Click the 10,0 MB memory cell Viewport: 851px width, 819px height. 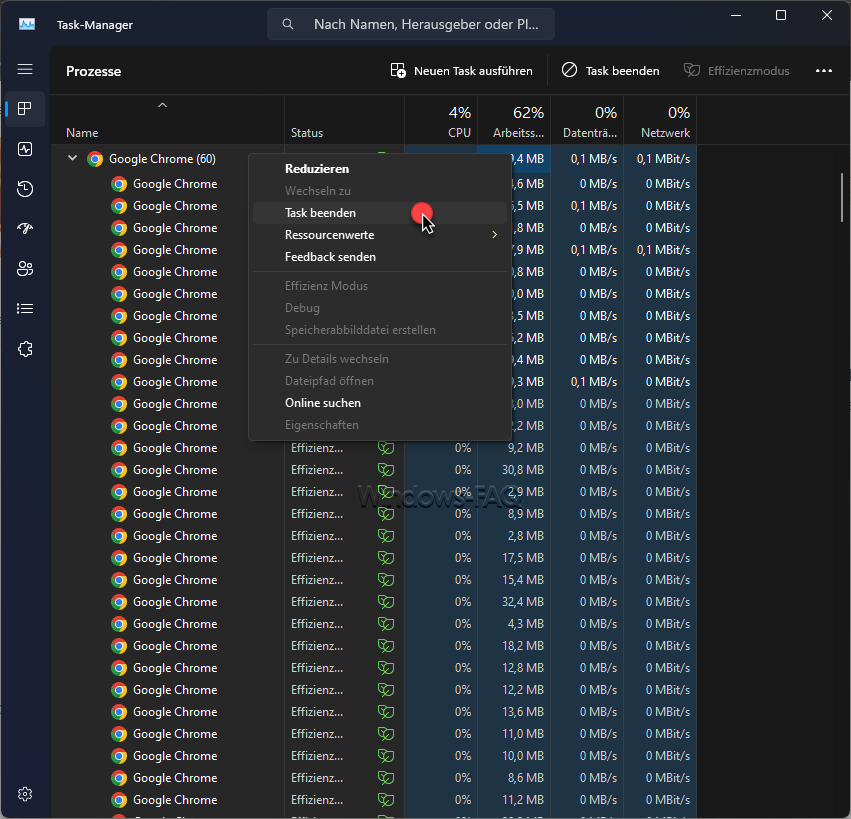514,756
